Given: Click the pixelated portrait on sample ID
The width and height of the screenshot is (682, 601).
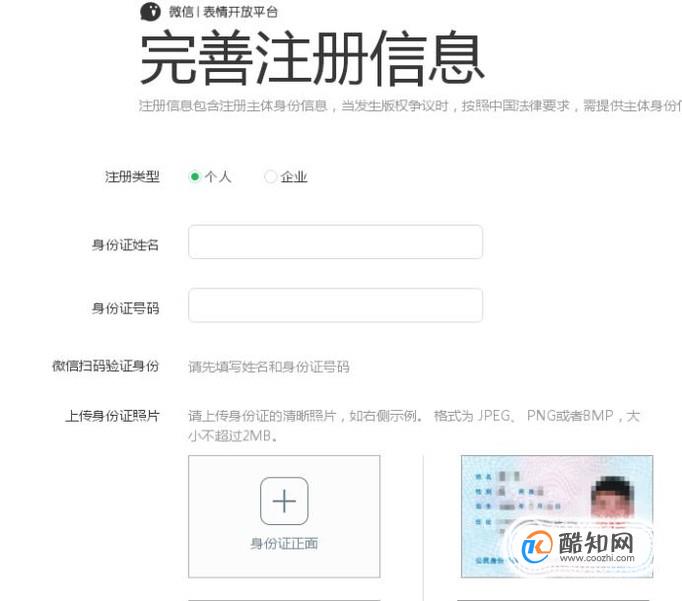Looking at the screenshot, I should [612, 497].
